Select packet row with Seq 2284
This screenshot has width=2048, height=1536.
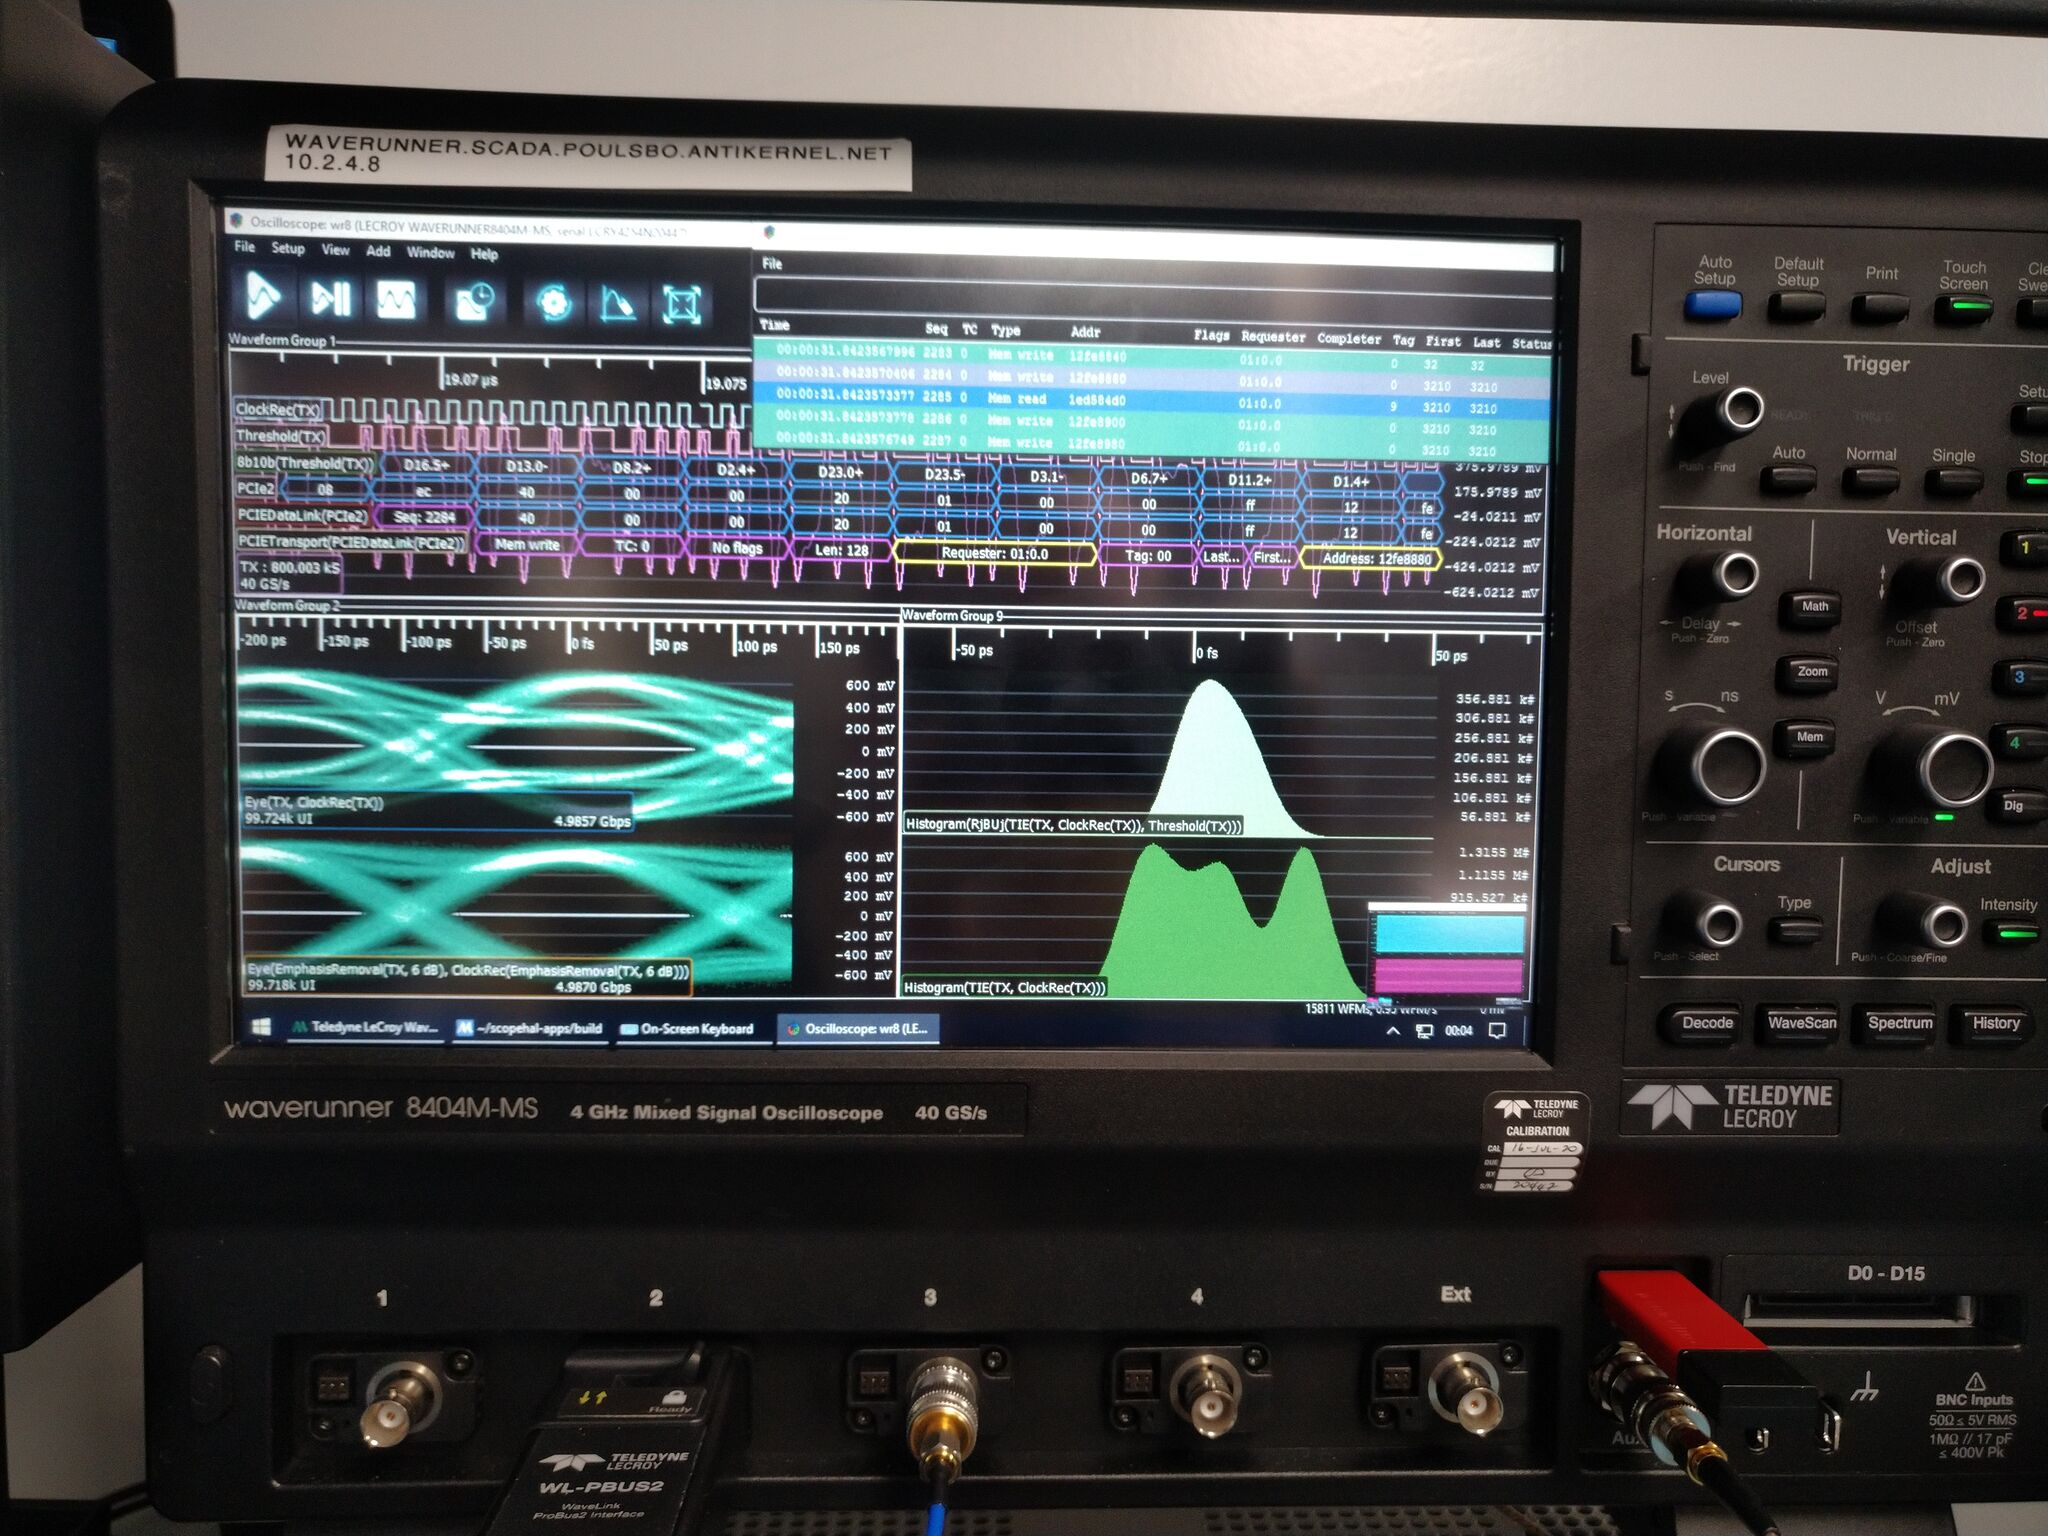tap(1153, 378)
